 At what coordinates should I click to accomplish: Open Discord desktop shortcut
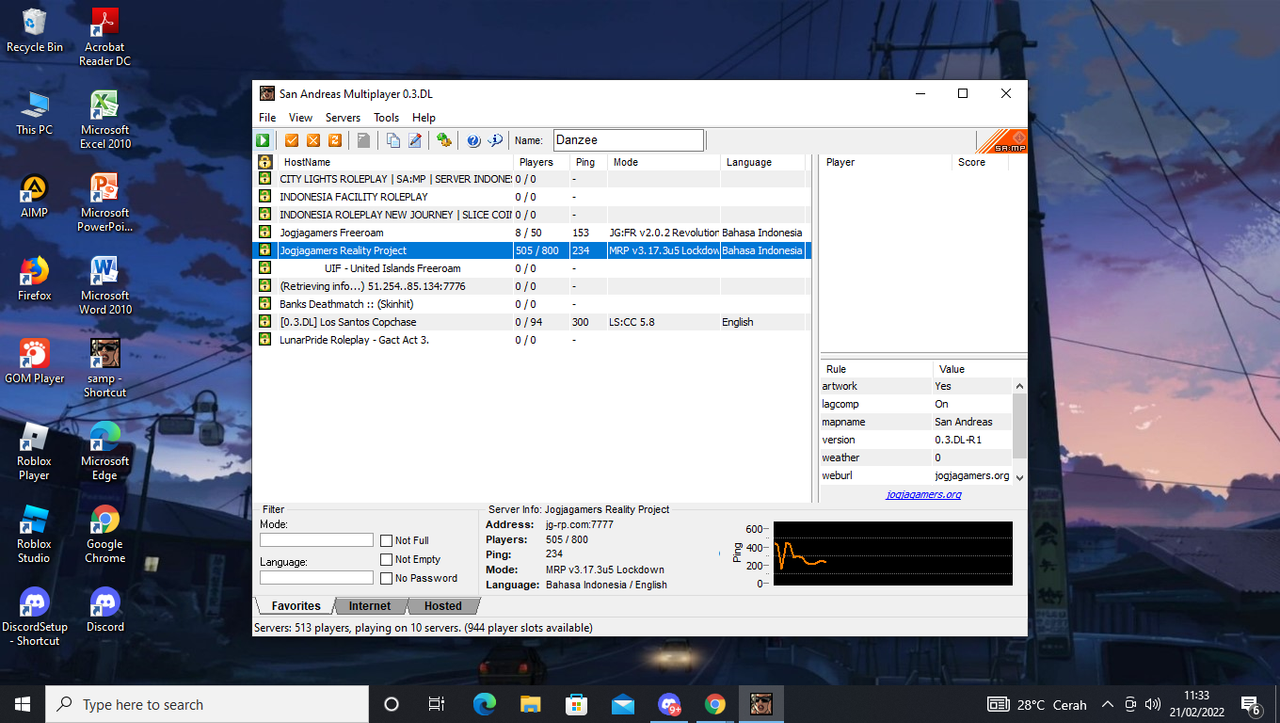coord(105,611)
